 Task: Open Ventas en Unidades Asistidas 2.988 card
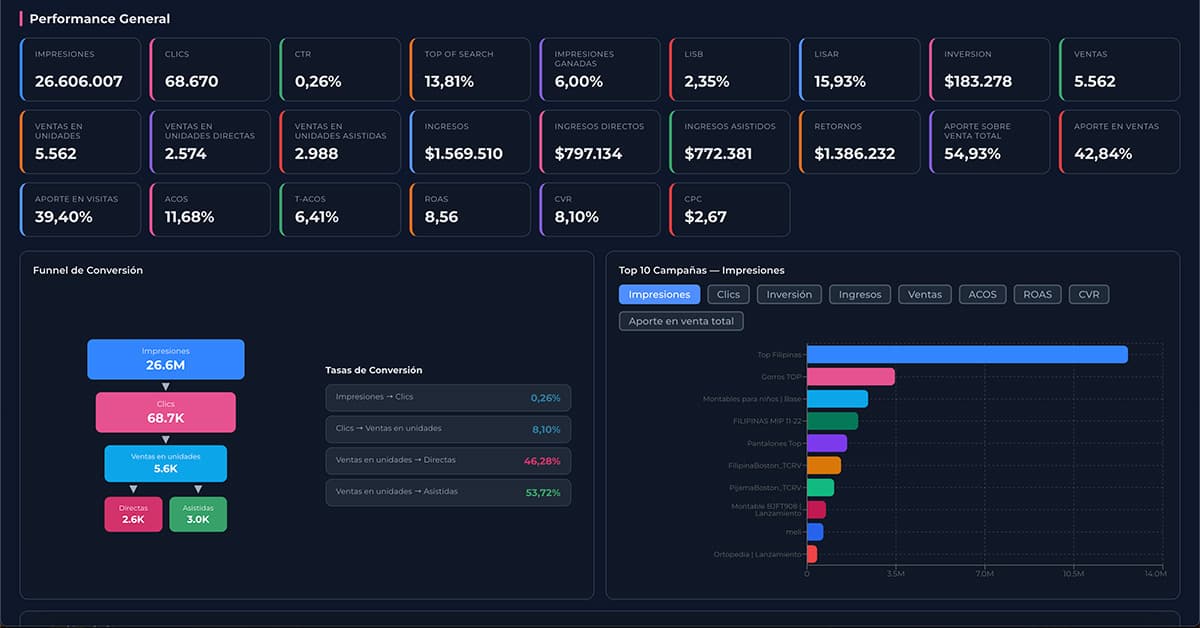tap(340, 142)
